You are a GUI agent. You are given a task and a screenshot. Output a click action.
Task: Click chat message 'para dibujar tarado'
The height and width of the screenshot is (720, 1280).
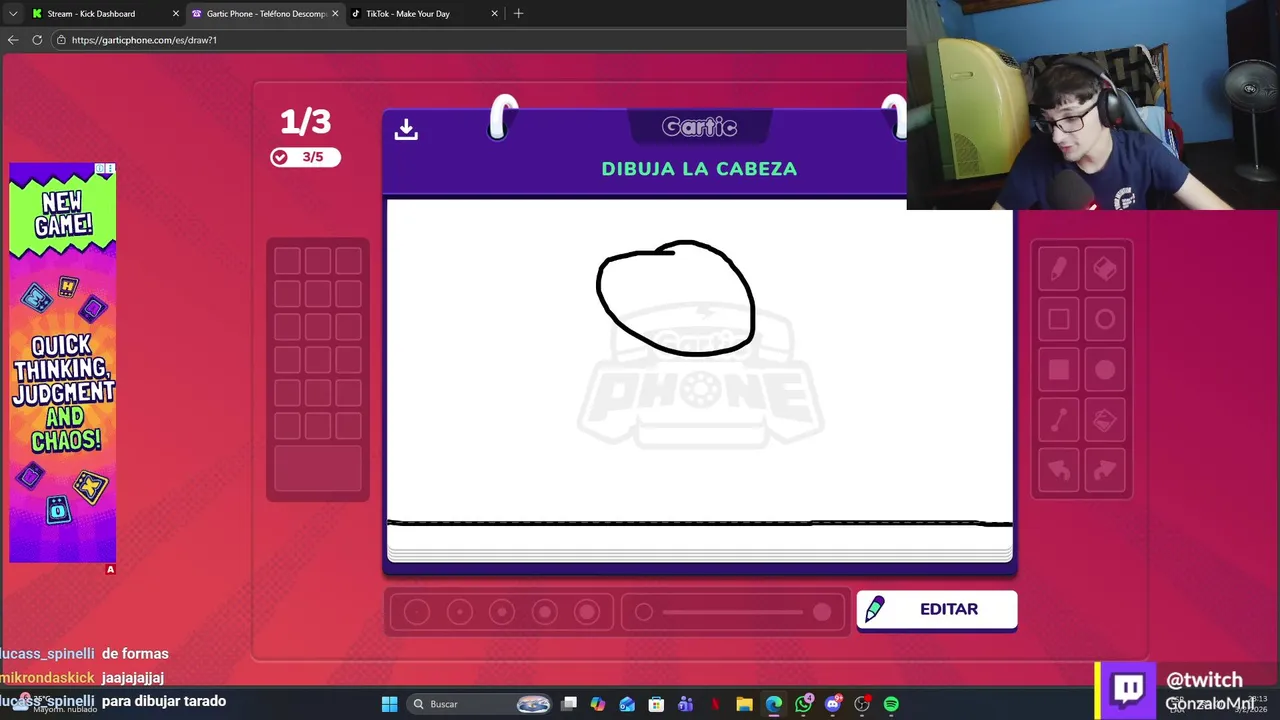coord(164,702)
